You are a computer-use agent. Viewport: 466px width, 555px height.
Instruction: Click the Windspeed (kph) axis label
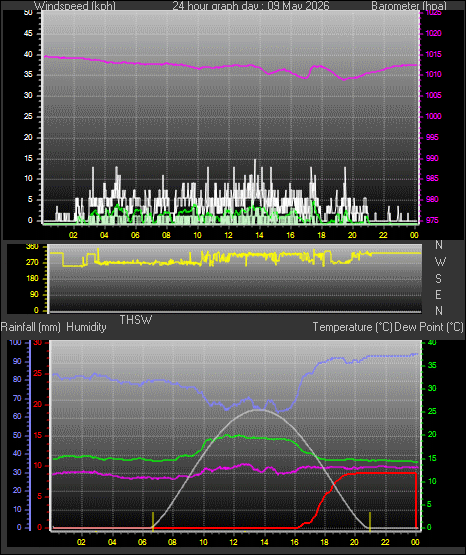(75, 6)
